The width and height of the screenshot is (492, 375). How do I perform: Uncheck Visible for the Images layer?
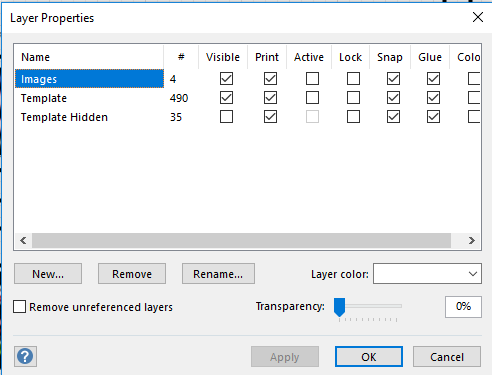click(226, 79)
